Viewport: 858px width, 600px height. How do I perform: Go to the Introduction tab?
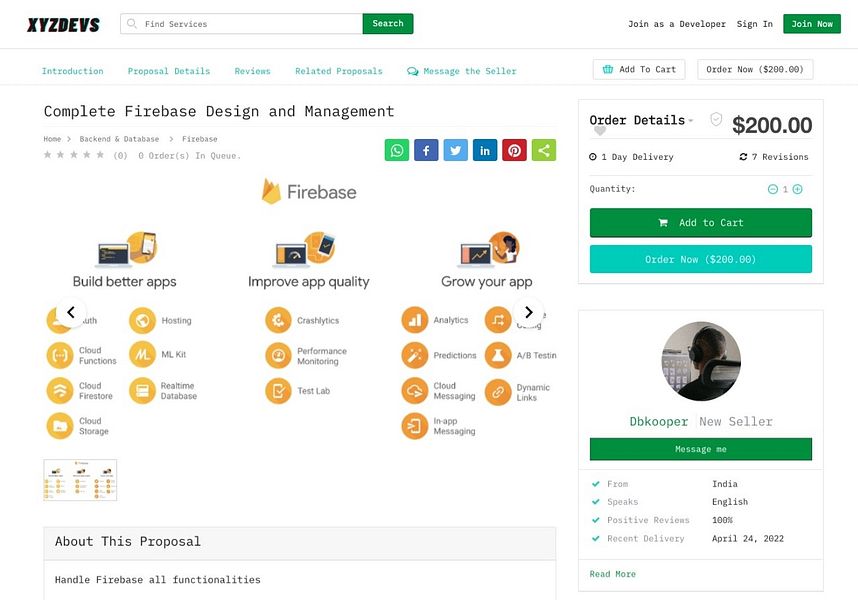point(73,71)
